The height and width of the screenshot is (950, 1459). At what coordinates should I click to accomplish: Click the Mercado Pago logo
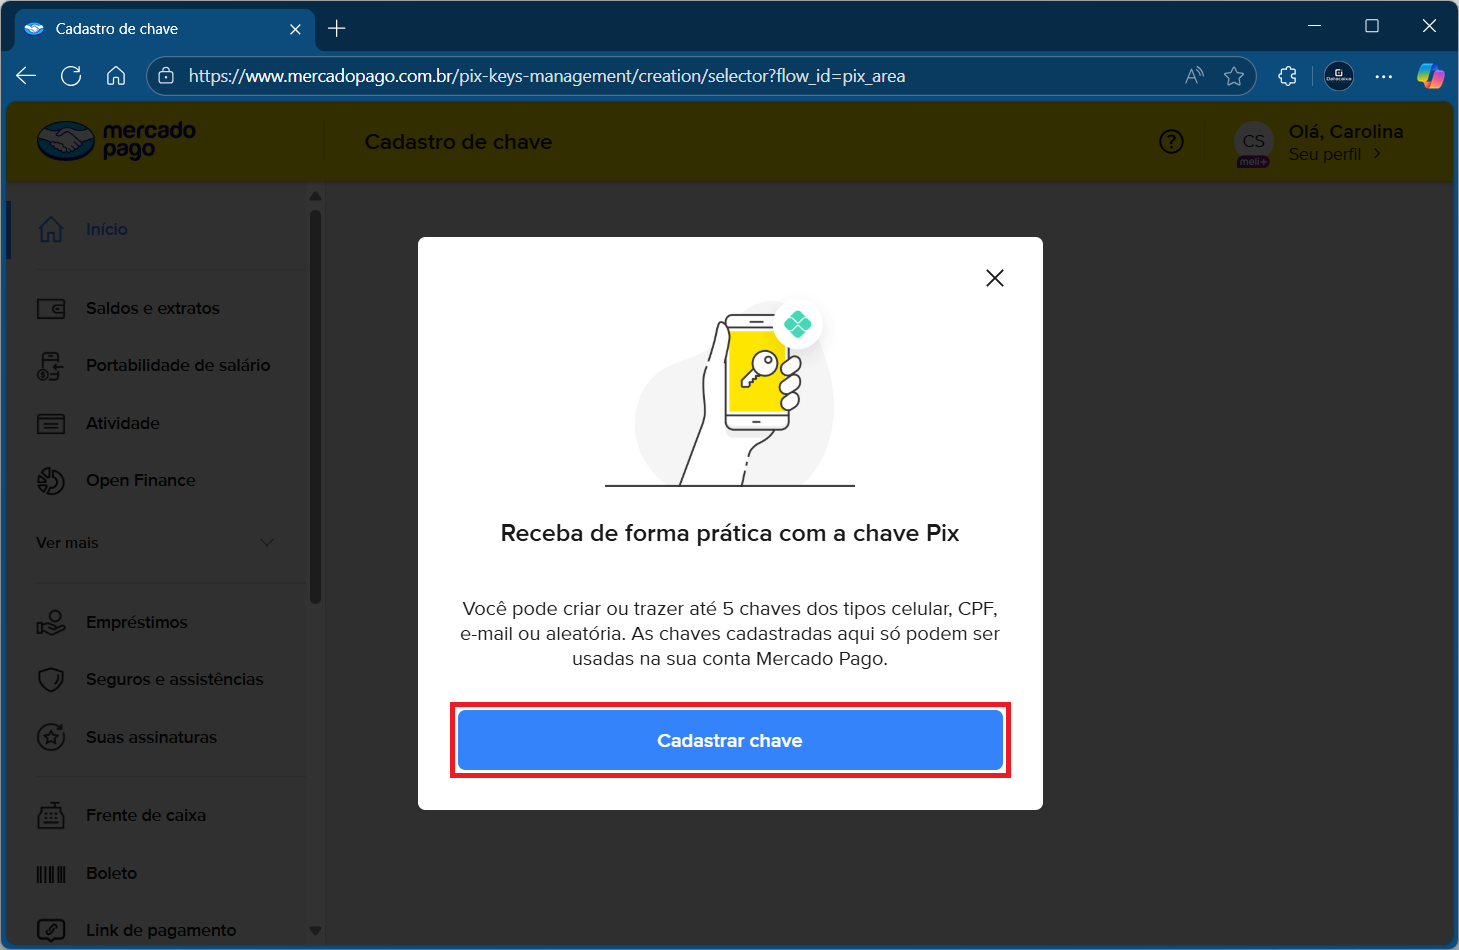pos(116,141)
